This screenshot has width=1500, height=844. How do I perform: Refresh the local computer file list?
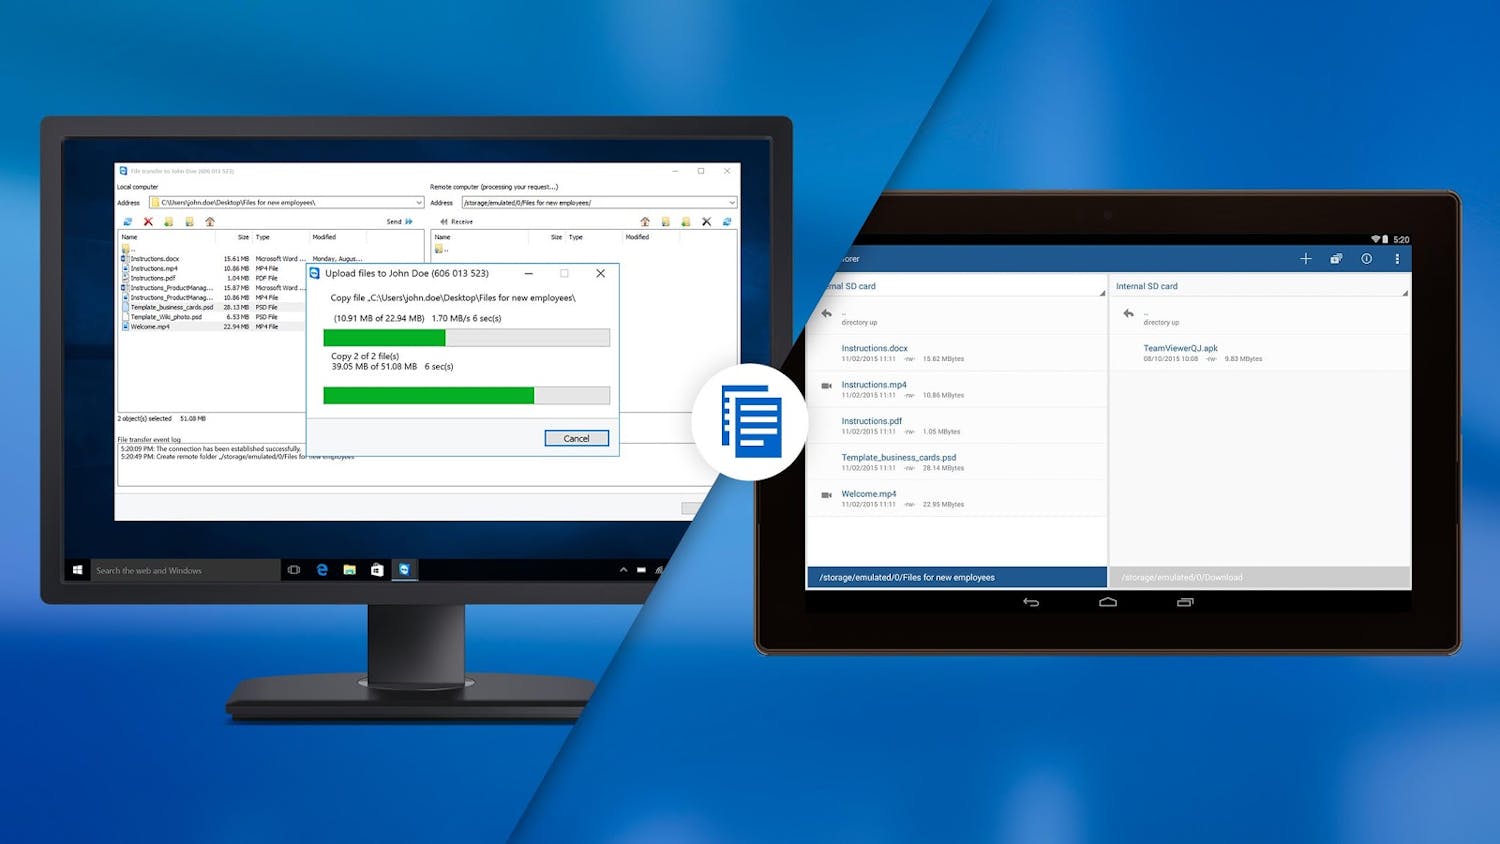coord(129,220)
